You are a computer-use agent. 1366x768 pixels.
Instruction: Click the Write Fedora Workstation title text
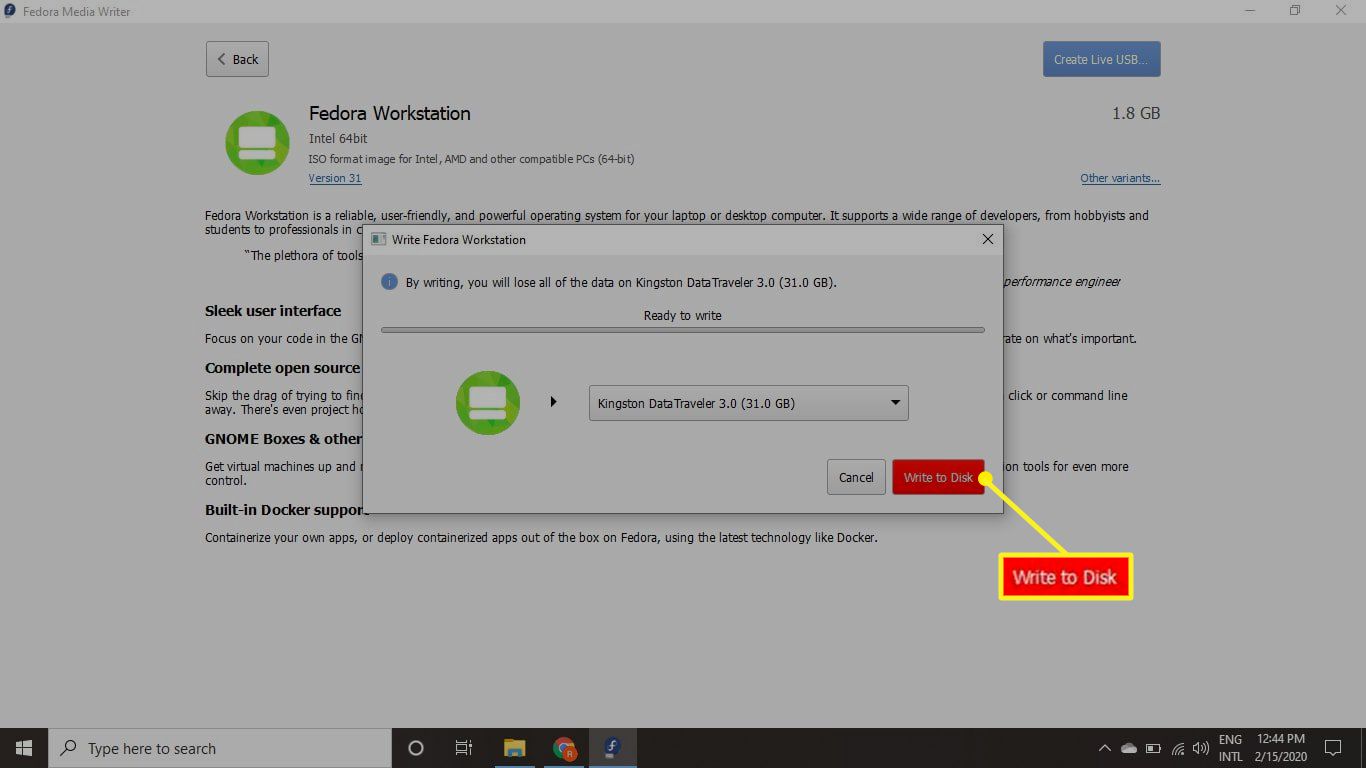tap(459, 239)
